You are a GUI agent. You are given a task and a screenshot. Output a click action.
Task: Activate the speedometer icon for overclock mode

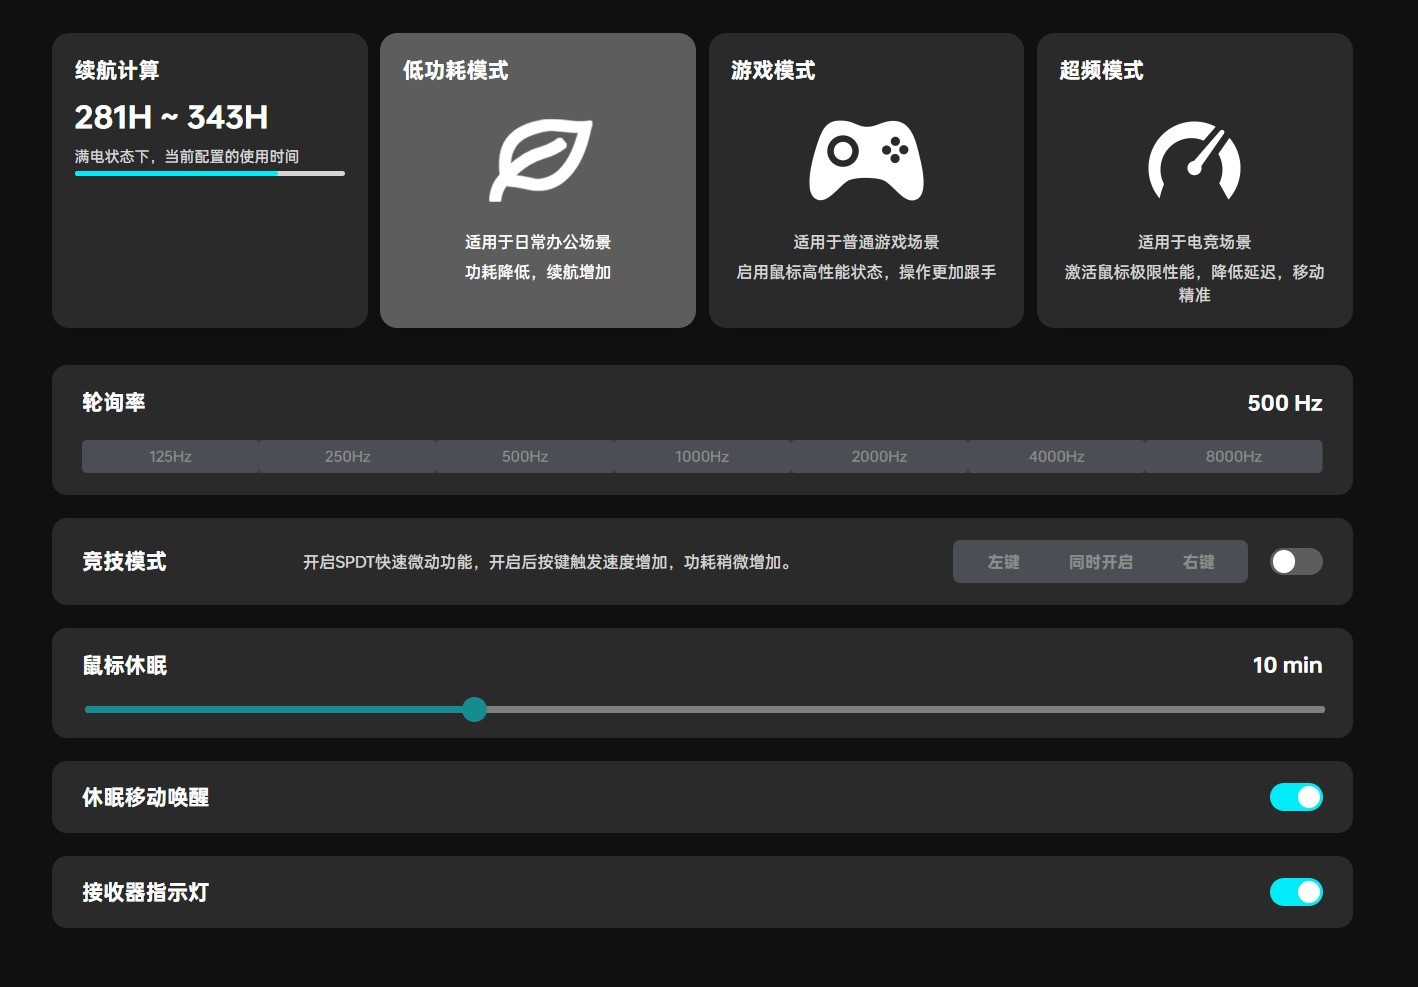point(1194,160)
